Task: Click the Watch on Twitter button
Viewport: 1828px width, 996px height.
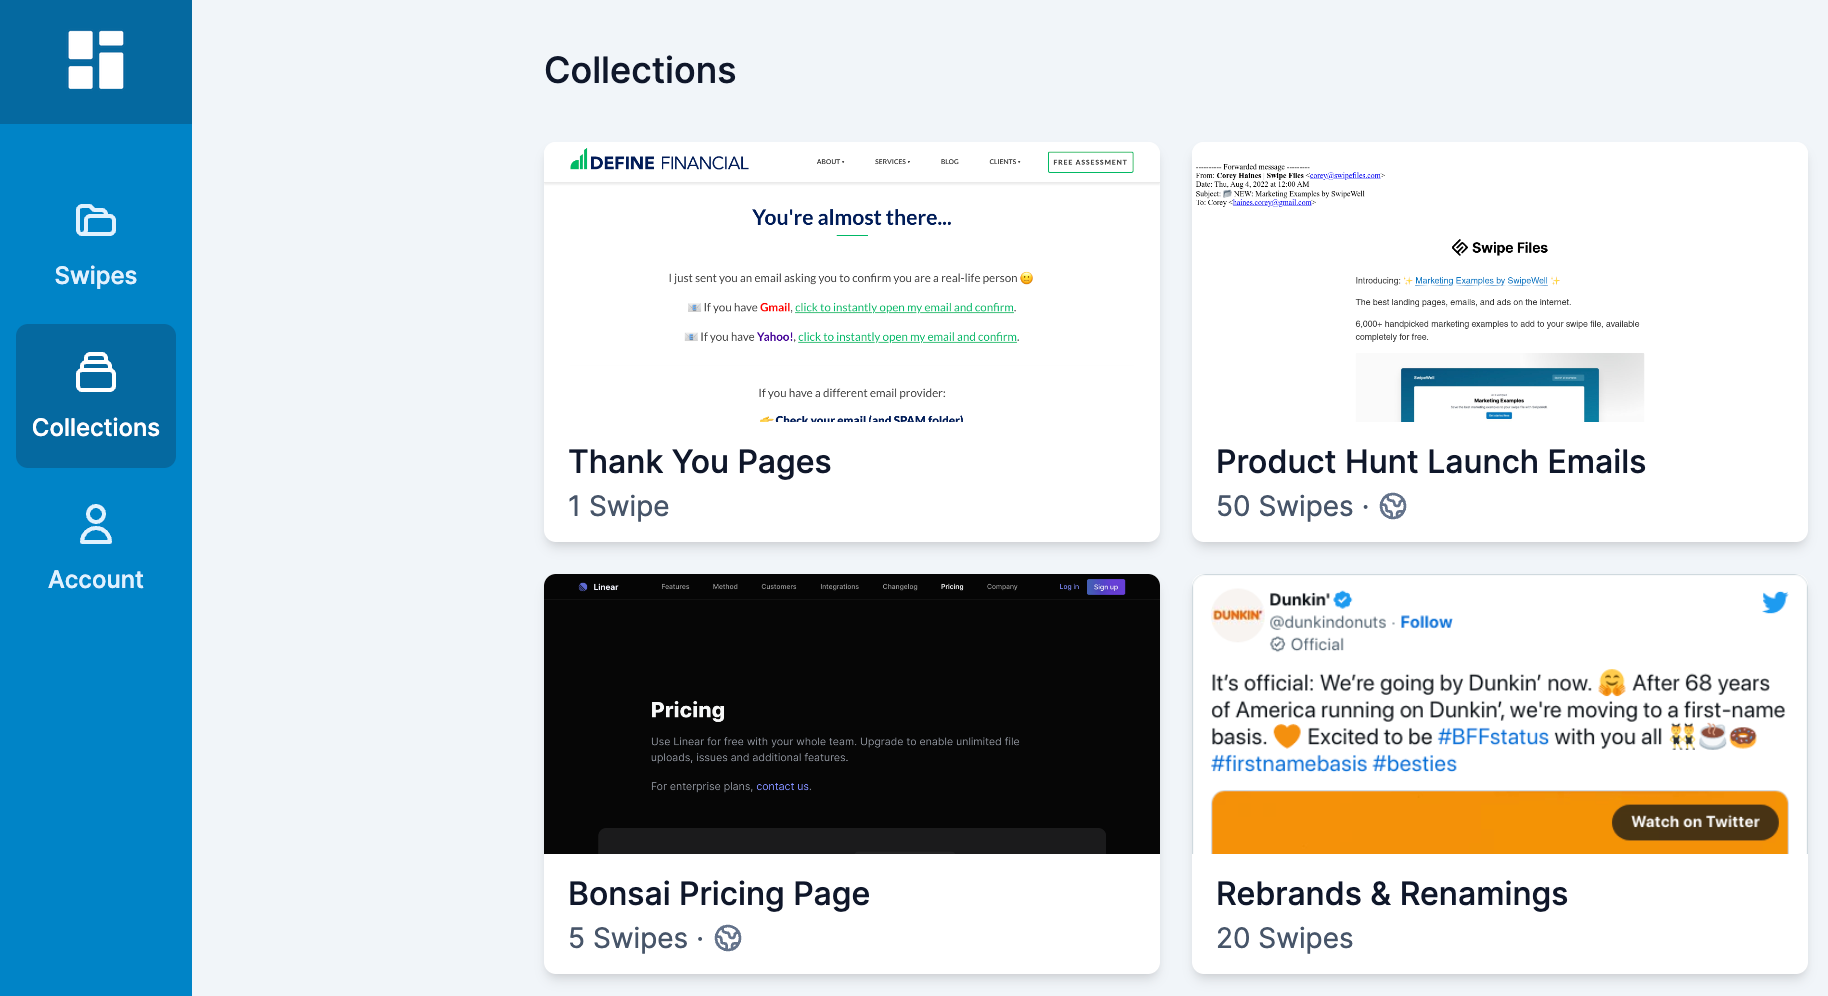Action: tap(1695, 822)
